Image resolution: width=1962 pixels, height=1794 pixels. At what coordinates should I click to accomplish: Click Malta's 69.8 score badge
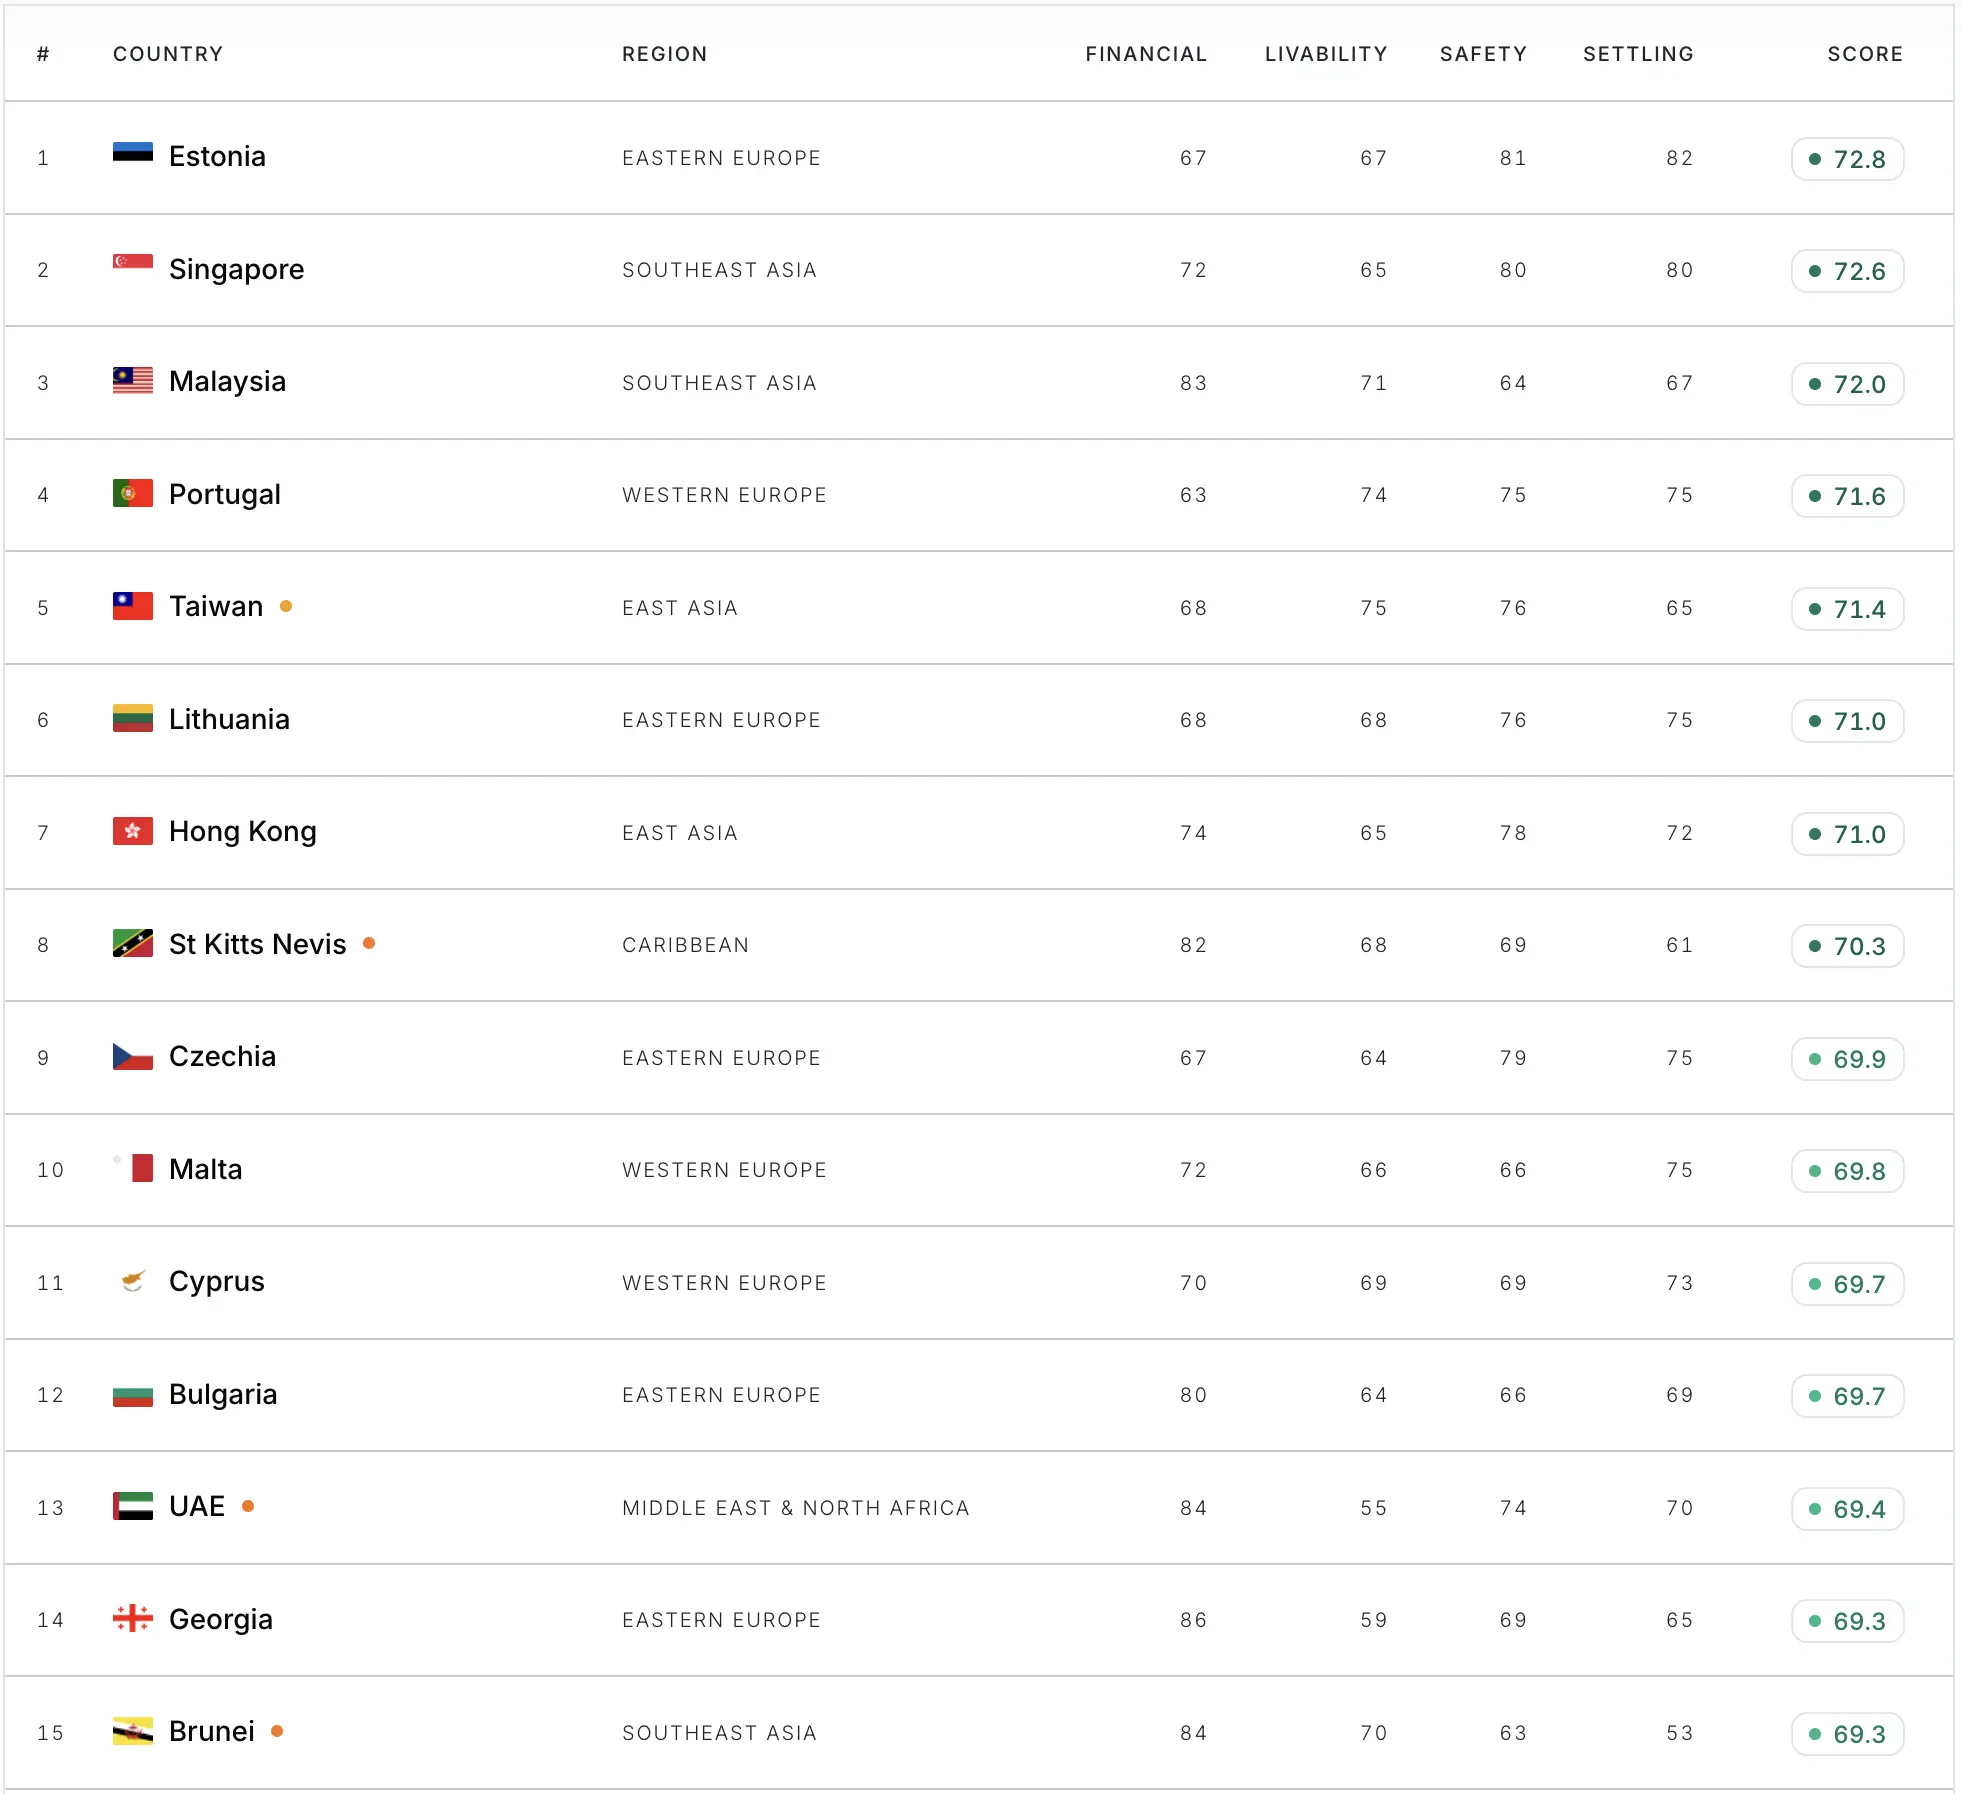click(1847, 1171)
